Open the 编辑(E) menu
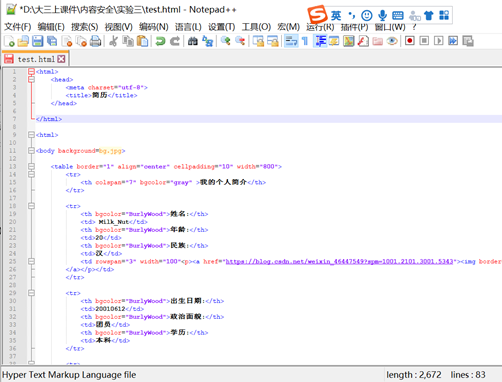The height and width of the screenshot is (382, 502). [51, 27]
